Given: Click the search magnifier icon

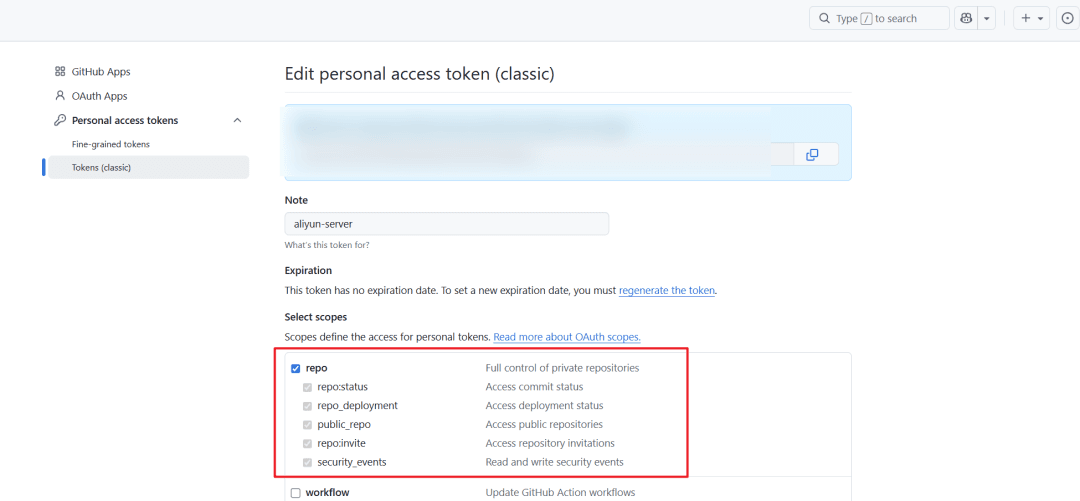Looking at the screenshot, I should tap(824, 18).
